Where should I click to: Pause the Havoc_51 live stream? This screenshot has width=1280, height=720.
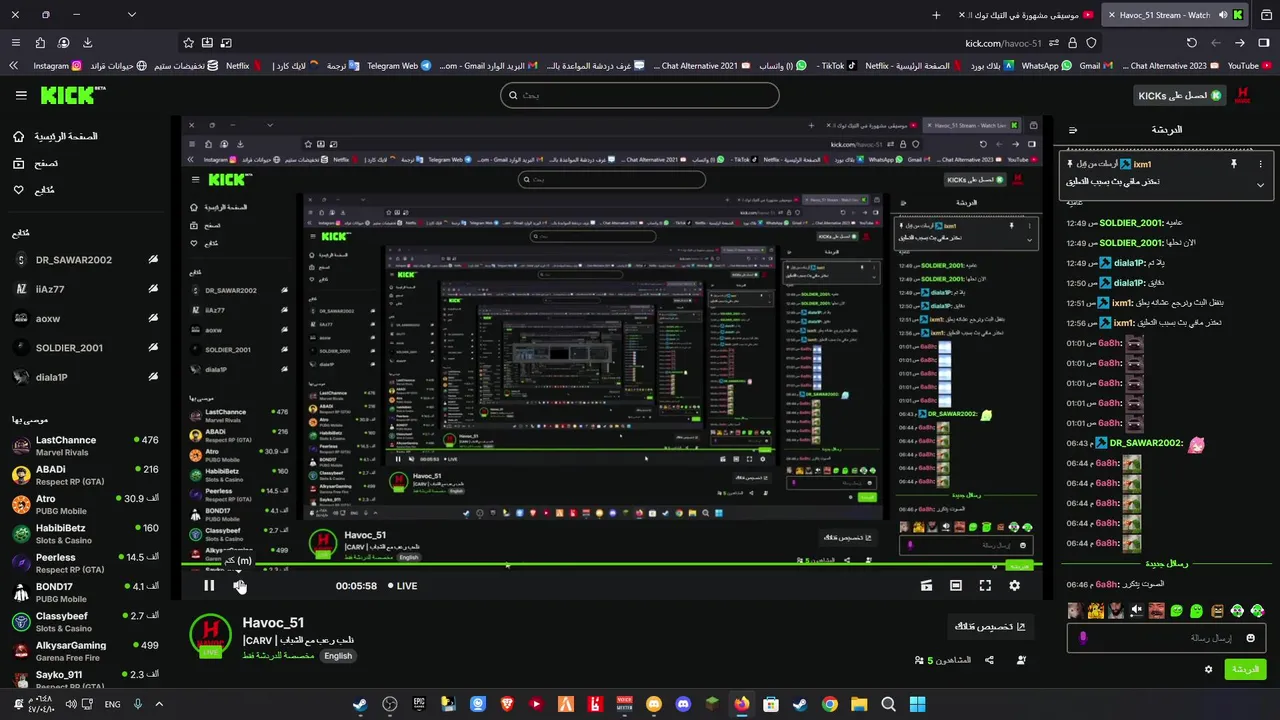(x=209, y=586)
